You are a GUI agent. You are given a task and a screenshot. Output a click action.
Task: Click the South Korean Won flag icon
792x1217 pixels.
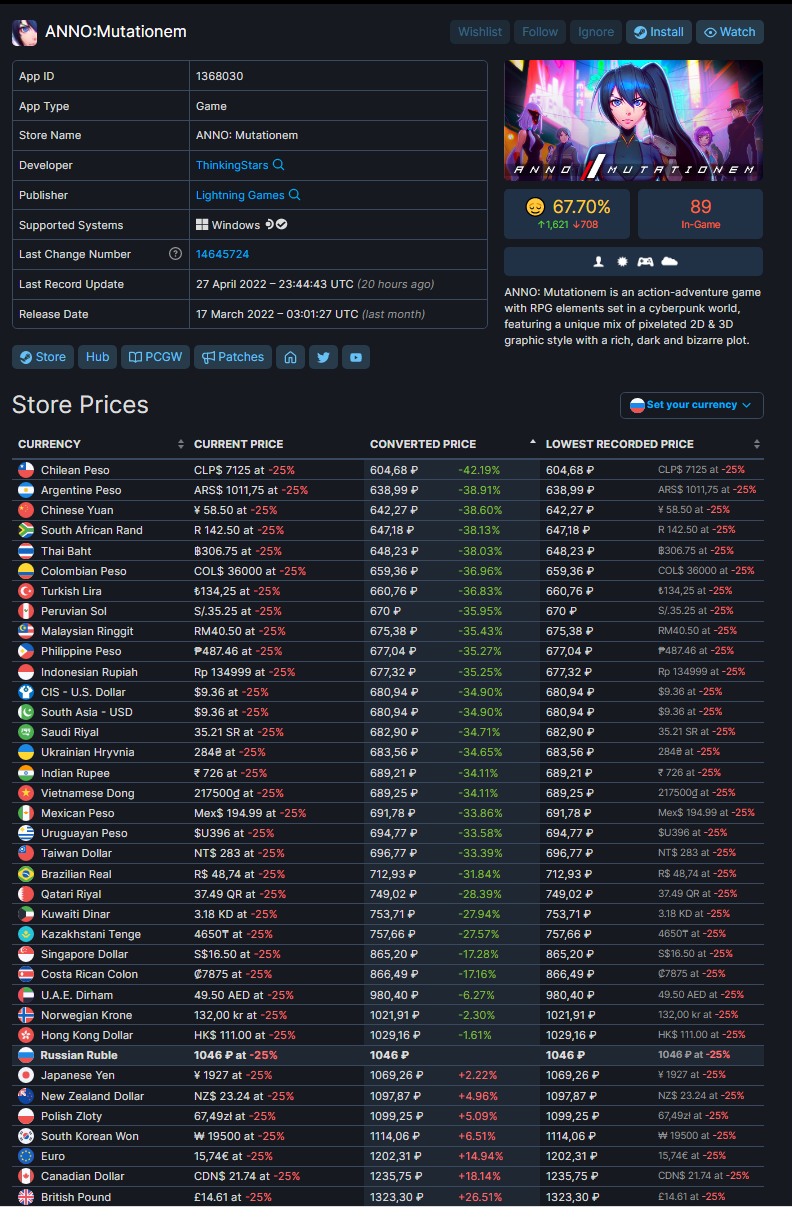point(26,1136)
